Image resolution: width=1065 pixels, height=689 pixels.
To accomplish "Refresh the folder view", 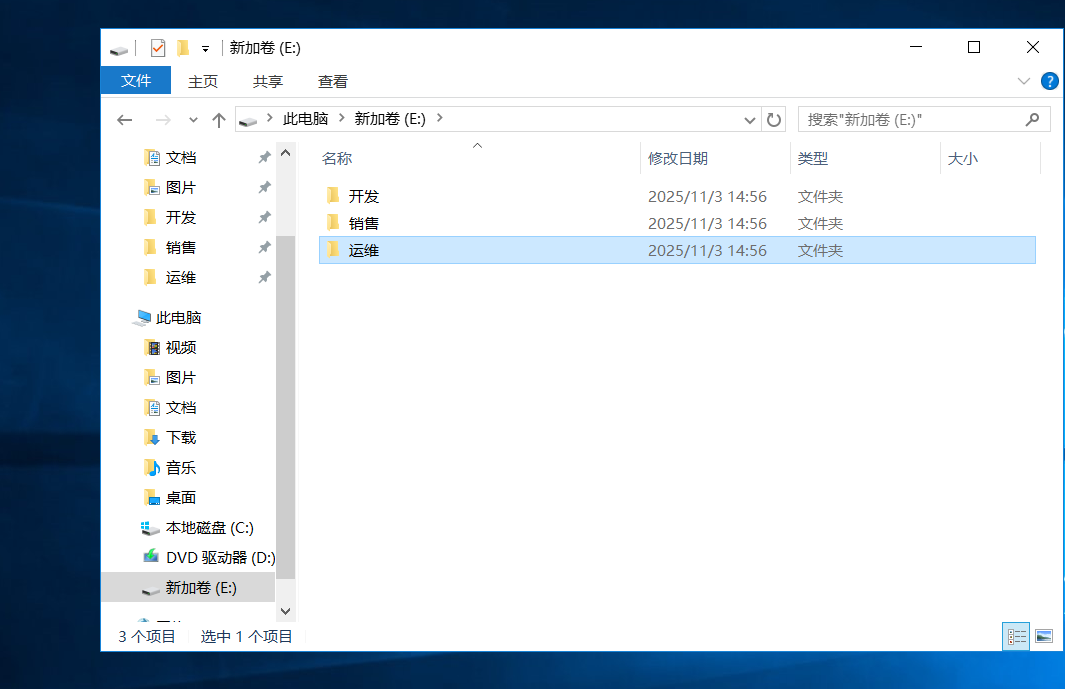I will 774,120.
